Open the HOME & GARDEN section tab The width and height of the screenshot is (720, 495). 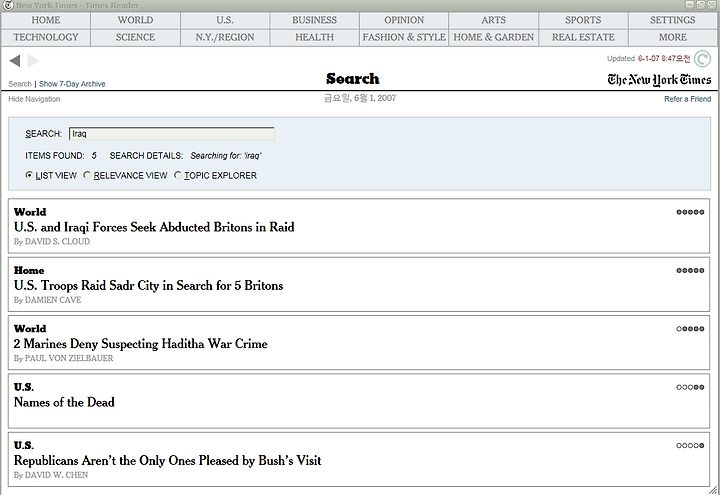coord(494,38)
